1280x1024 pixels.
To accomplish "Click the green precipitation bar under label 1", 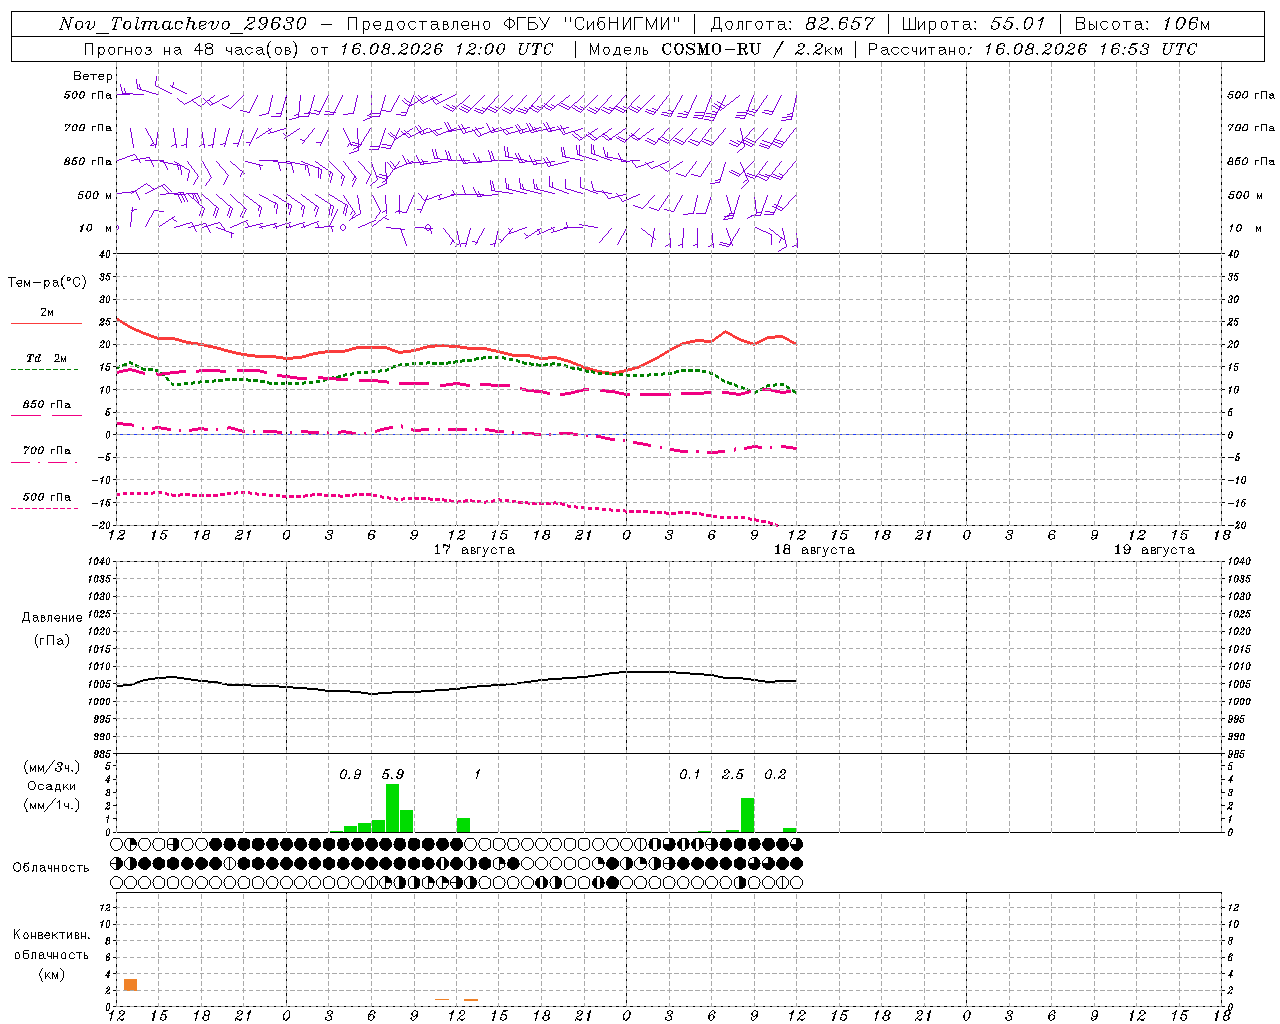I will tap(463, 825).
